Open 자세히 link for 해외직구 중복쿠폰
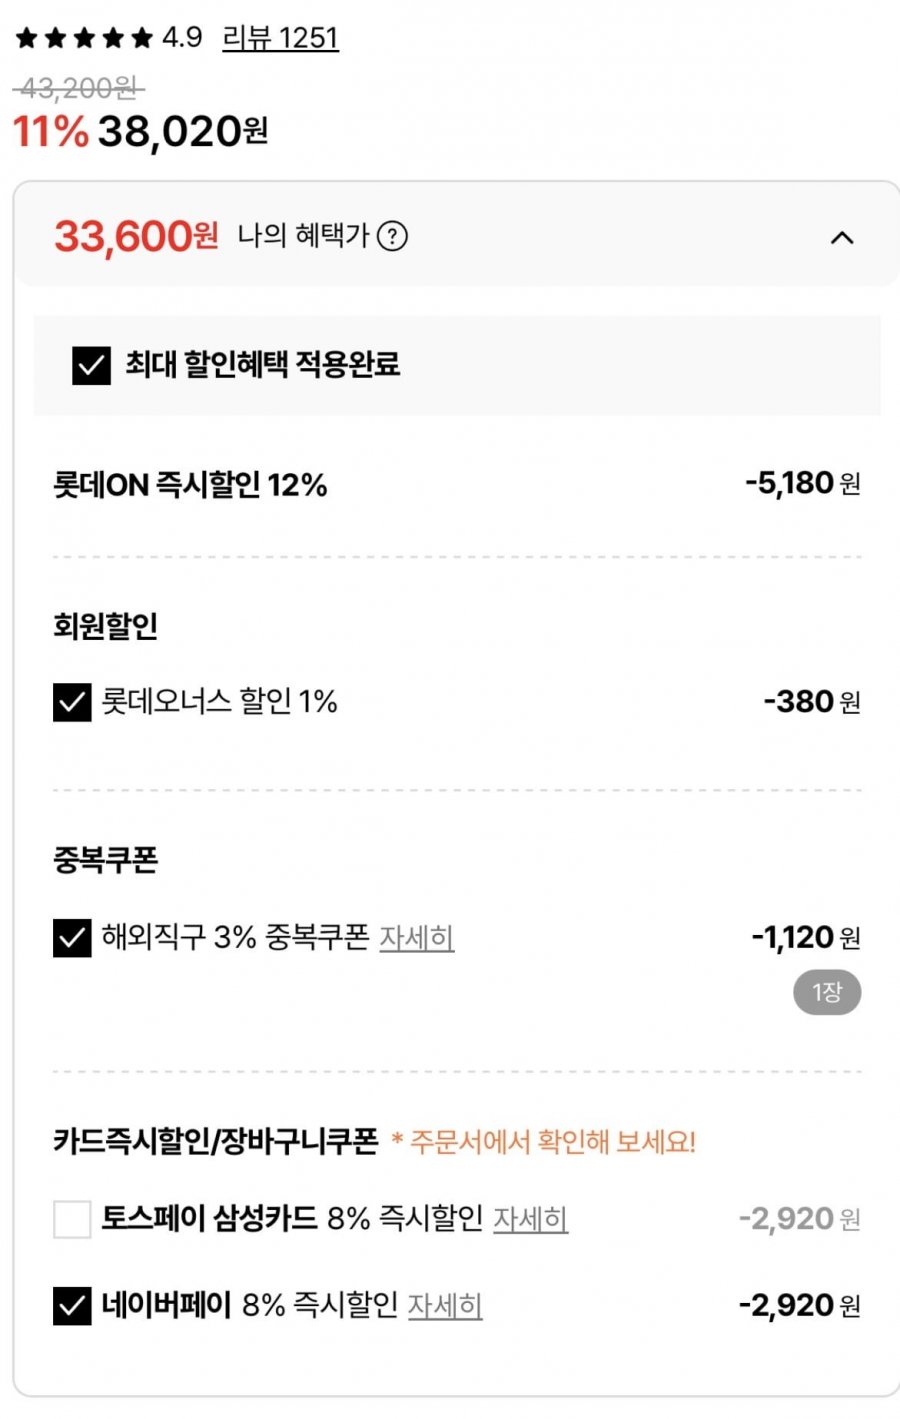Image resolution: width=900 pixels, height=1419 pixels. (x=416, y=938)
